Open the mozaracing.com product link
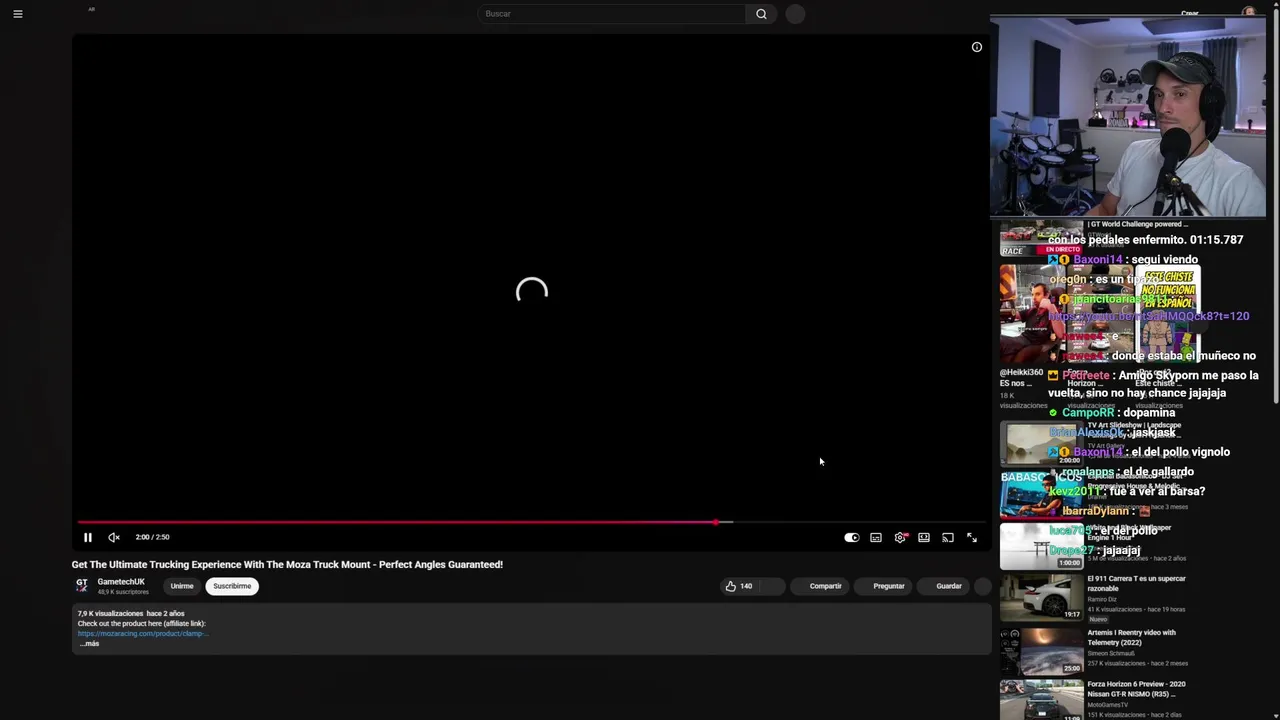The height and width of the screenshot is (720, 1280). (x=143, y=633)
